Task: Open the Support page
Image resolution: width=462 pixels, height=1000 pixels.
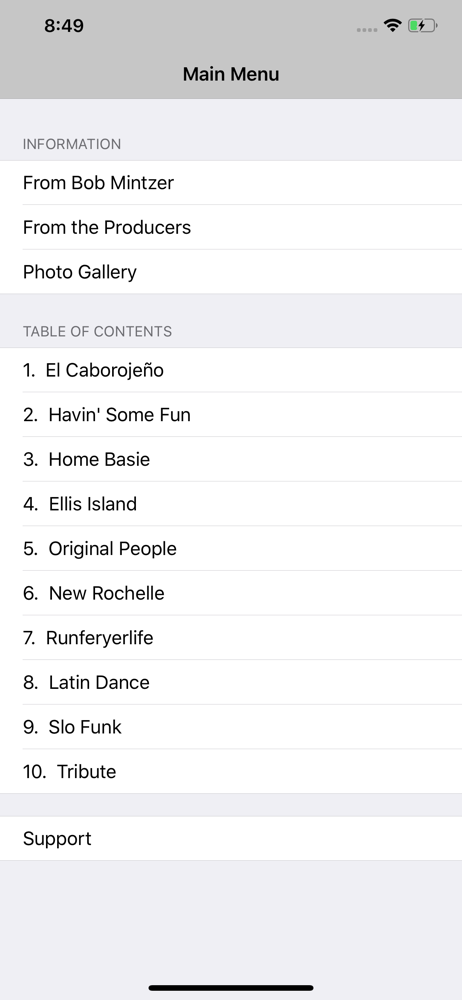Action: [x=231, y=839]
